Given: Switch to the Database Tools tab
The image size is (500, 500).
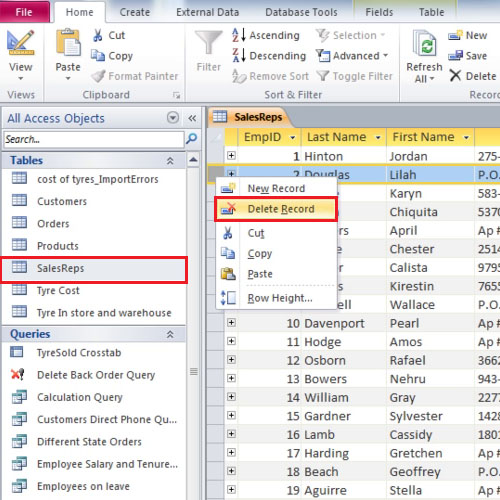Looking at the screenshot, I should coord(301,12).
